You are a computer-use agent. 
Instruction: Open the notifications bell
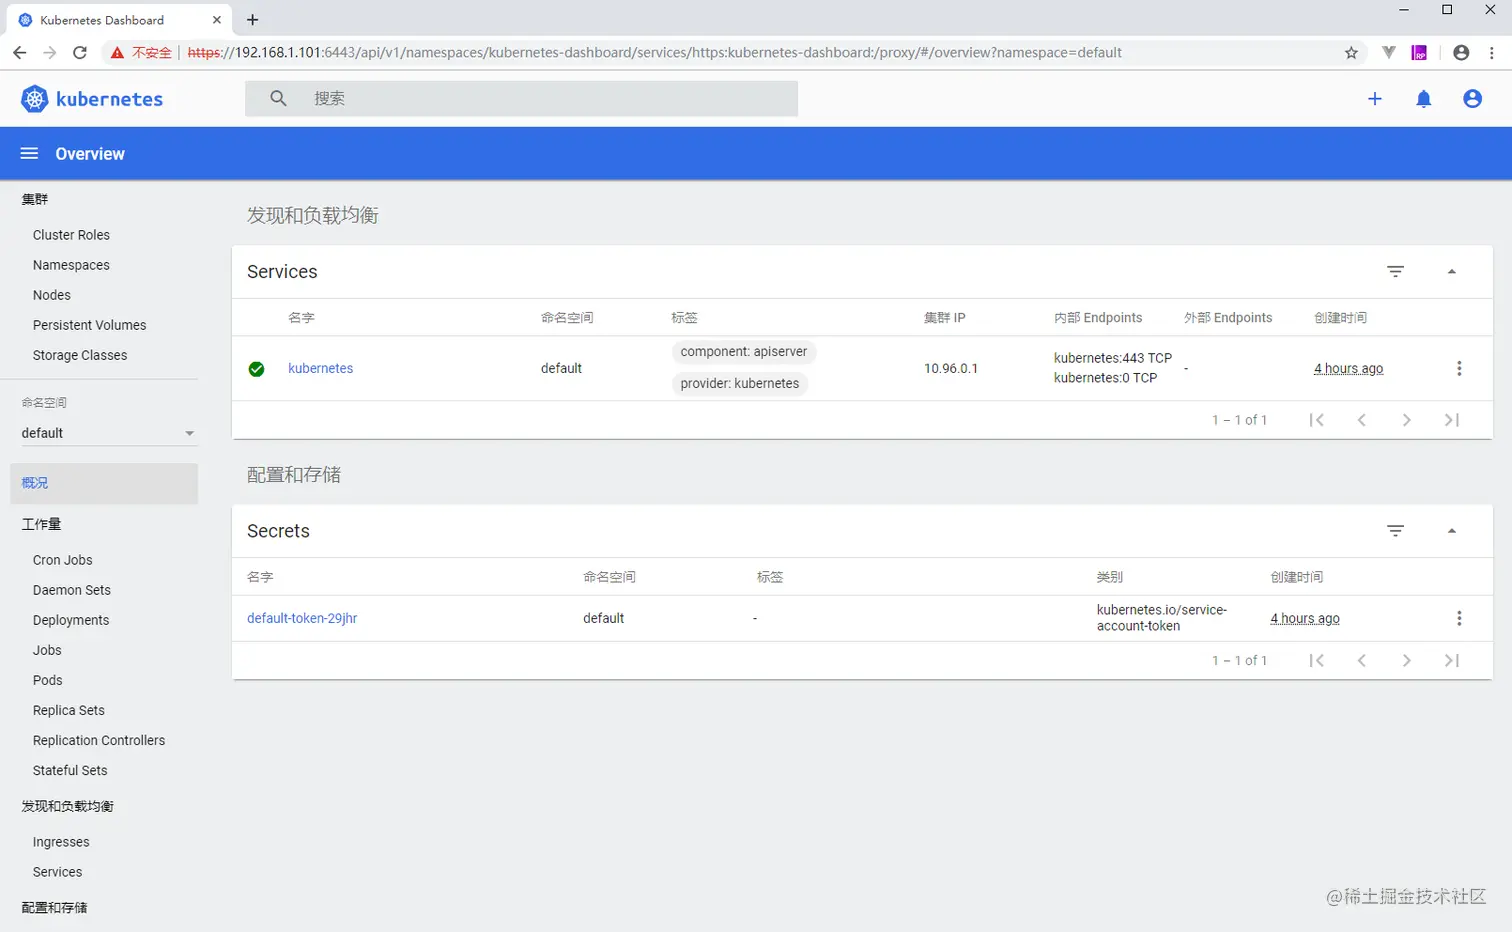(x=1424, y=99)
